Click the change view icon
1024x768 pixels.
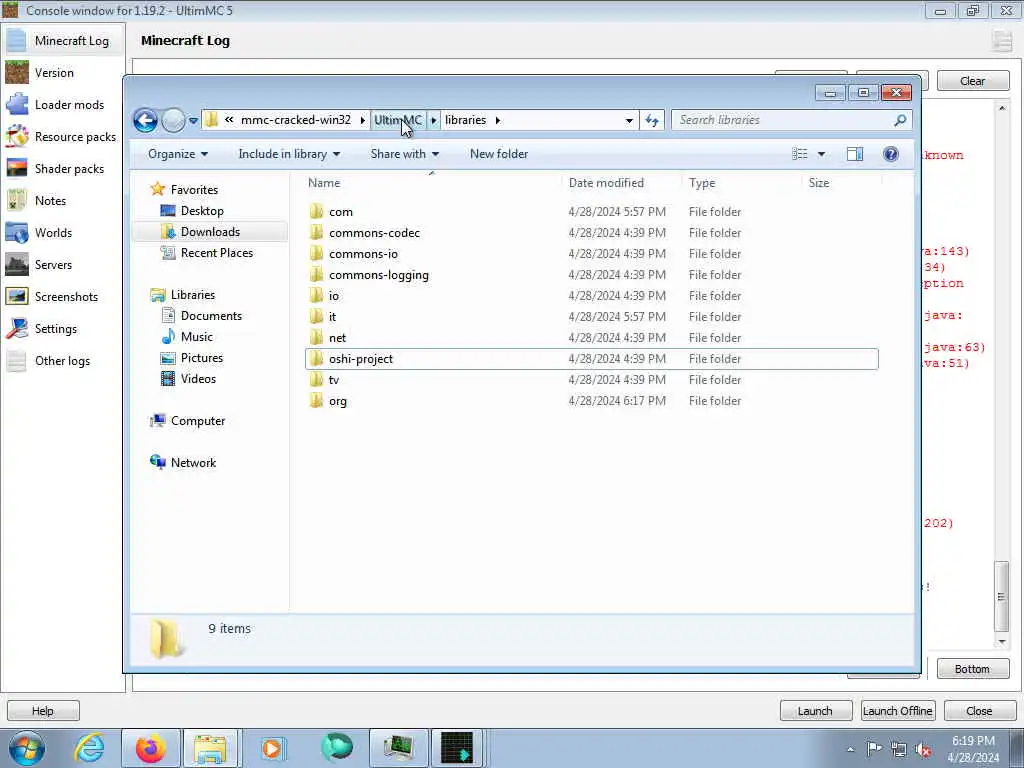pyautogui.click(x=799, y=154)
